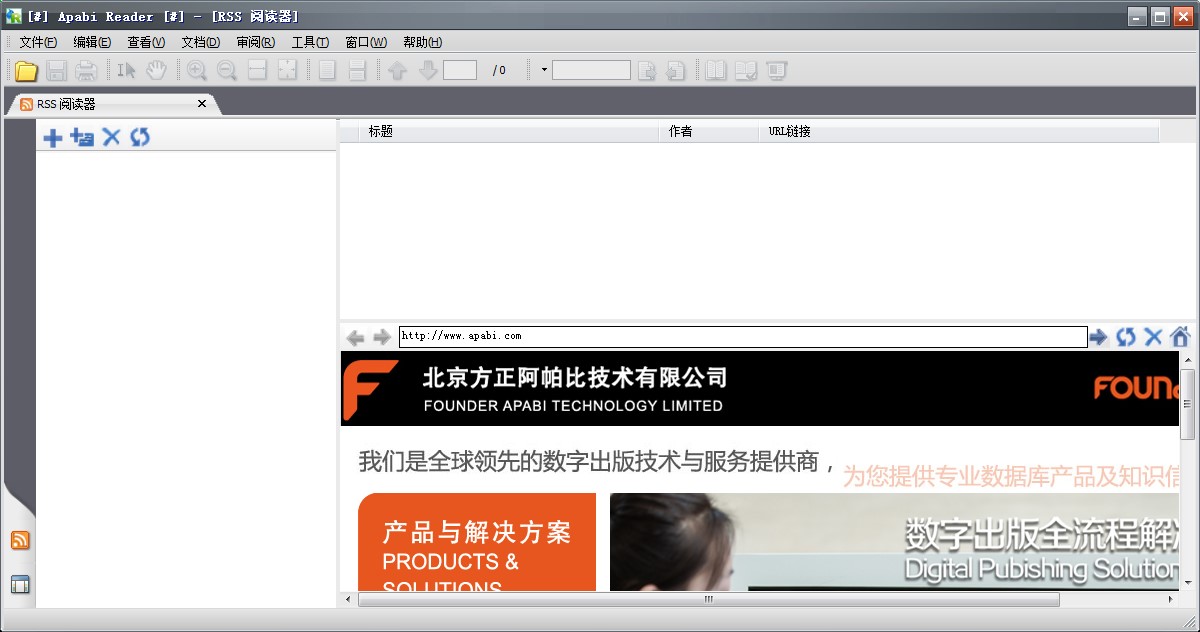Delete feed using the blue X icon
This screenshot has height=632, width=1200.
[111, 138]
